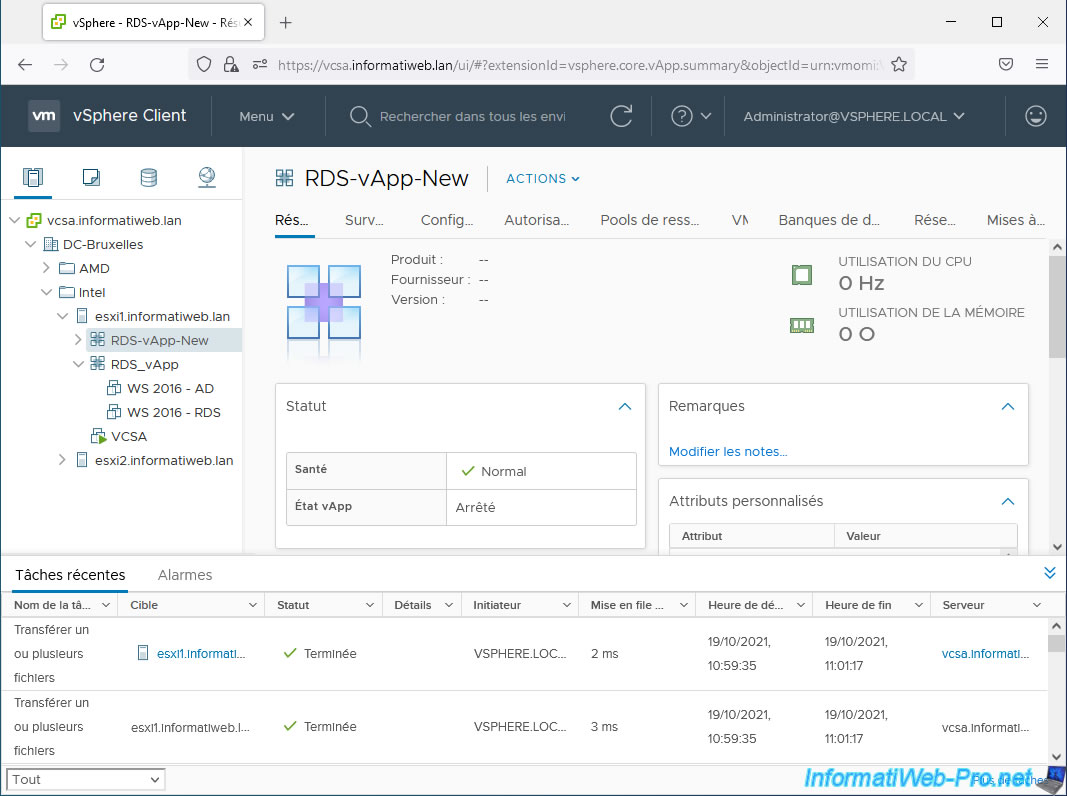
Task: Collapse the Attributs personnalisés card
Action: (x=1008, y=501)
